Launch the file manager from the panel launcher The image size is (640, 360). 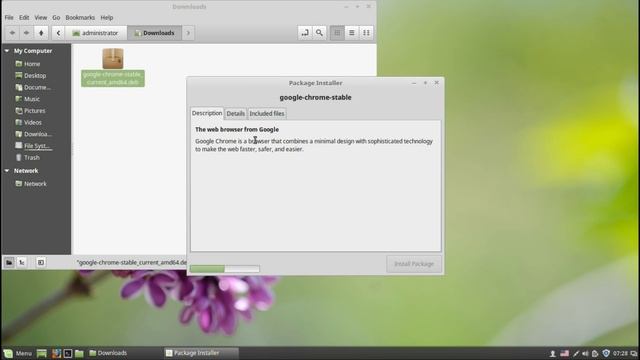[79, 353]
